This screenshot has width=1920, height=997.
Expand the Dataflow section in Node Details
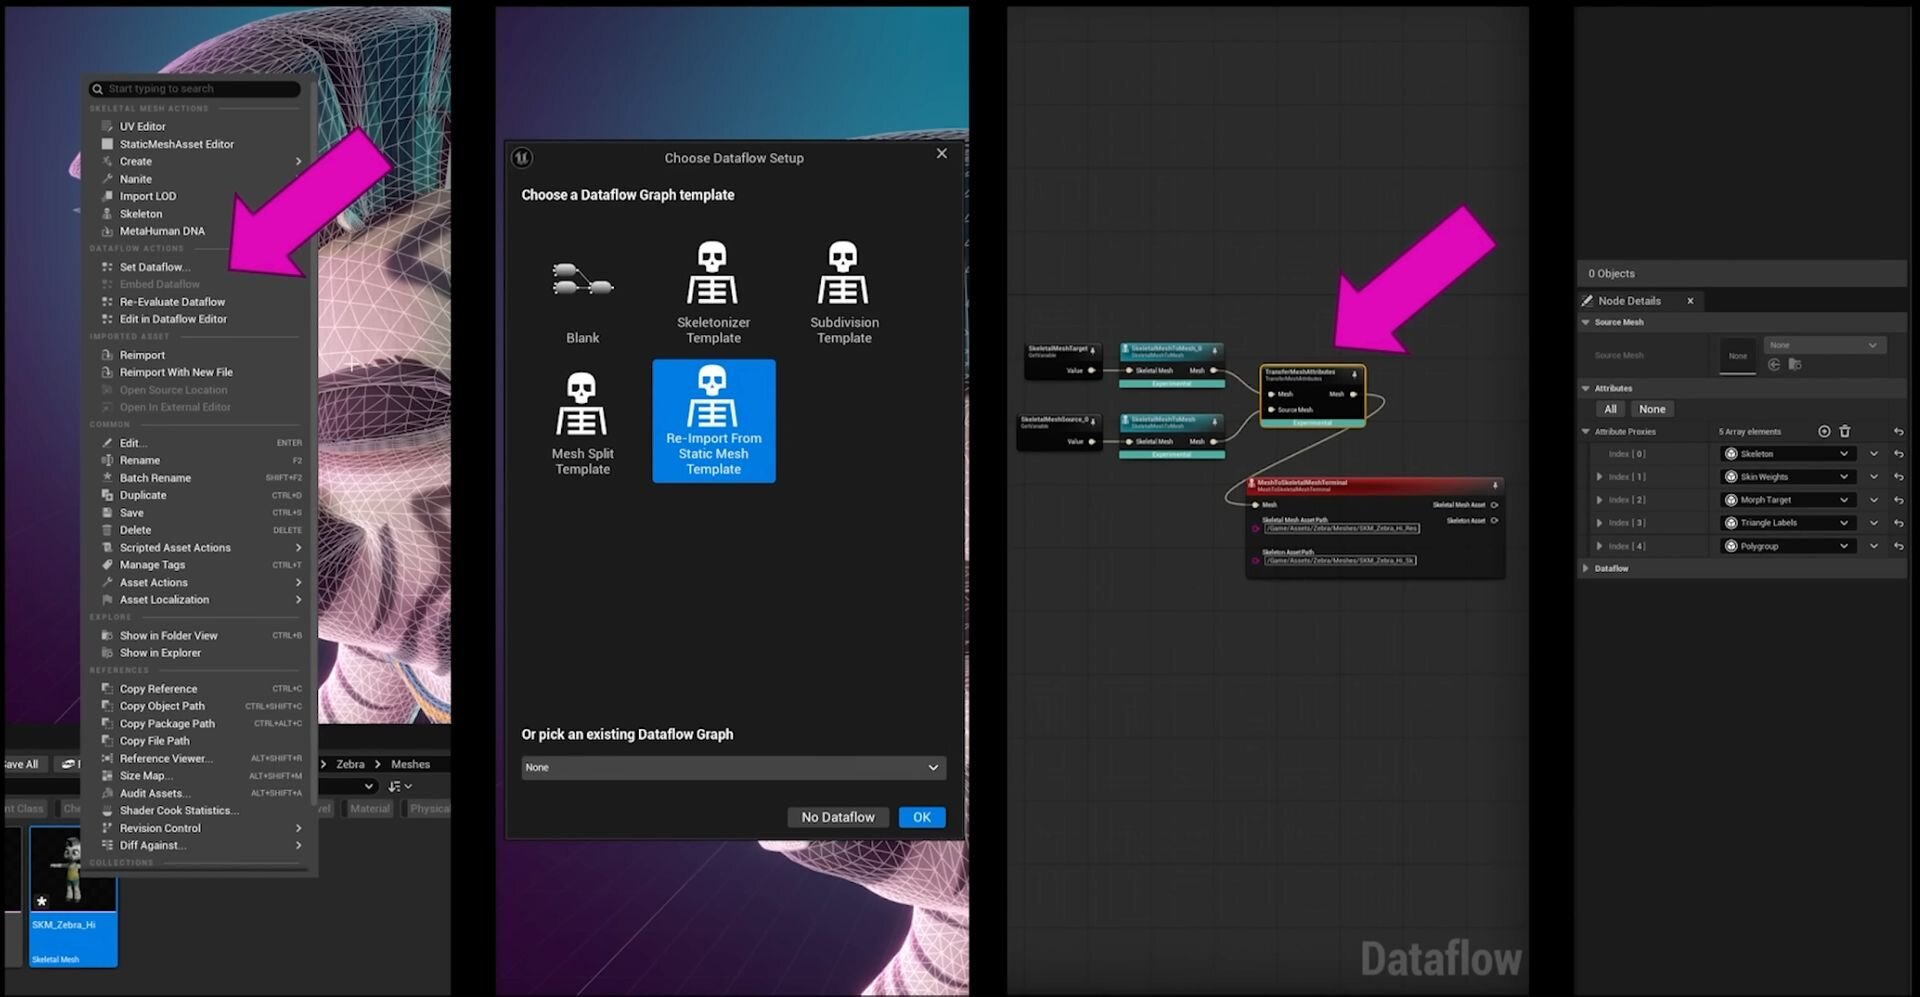tap(1586, 568)
